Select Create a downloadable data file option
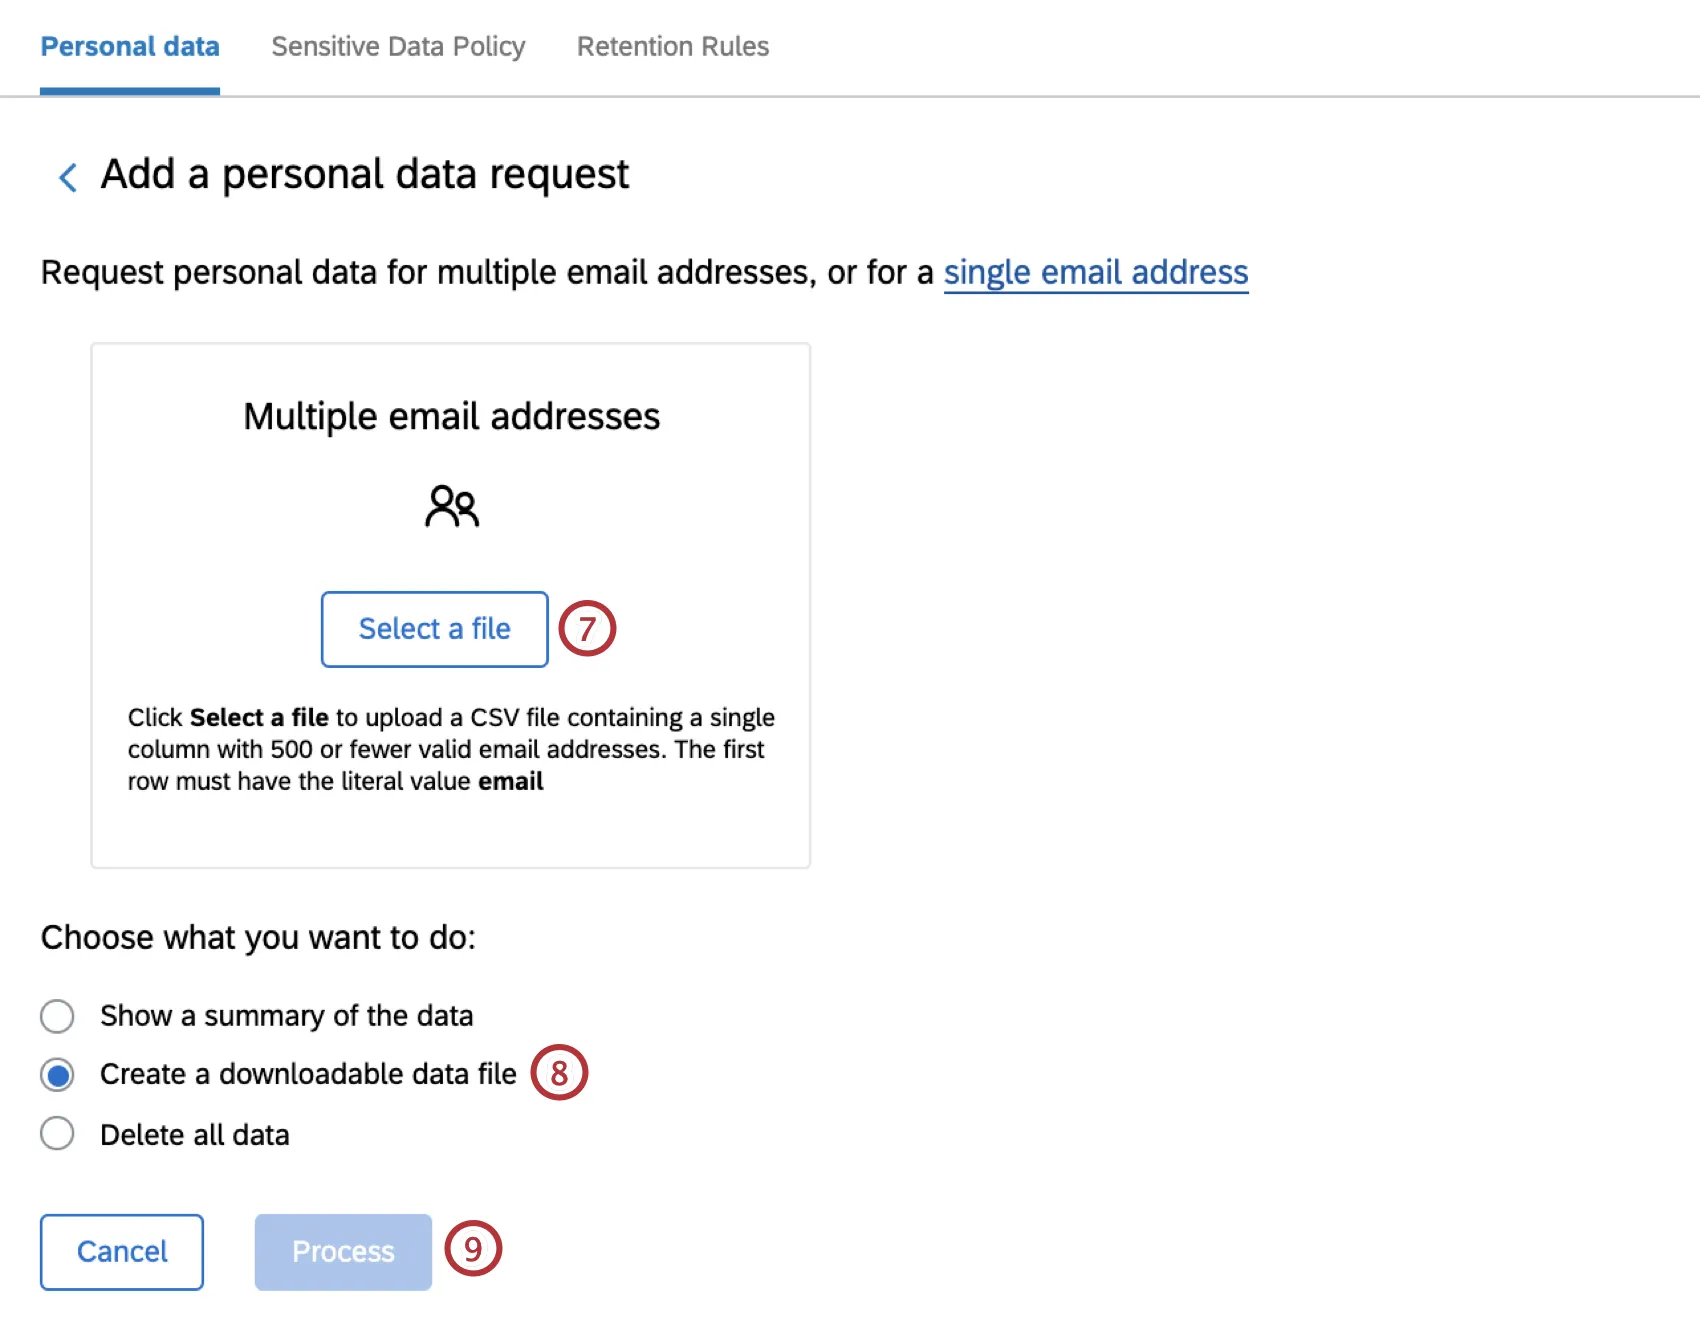The image size is (1700, 1330). (57, 1075)
